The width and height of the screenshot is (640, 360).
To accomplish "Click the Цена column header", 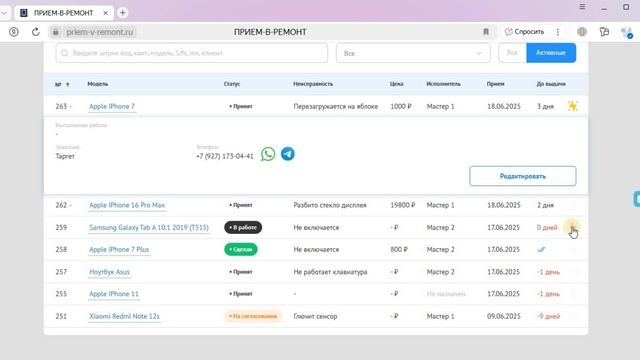I will pyautogui.click(x=396, y=84).
